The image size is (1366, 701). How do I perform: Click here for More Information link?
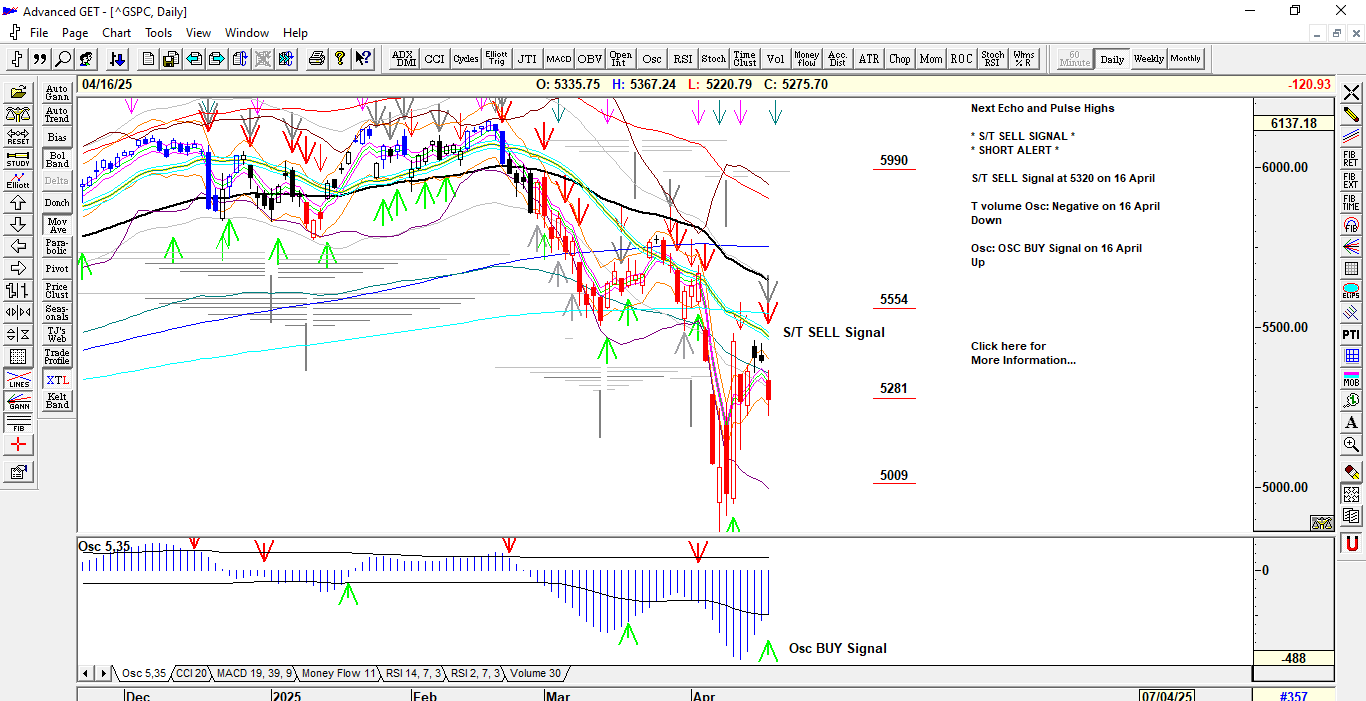point(1022,353)
